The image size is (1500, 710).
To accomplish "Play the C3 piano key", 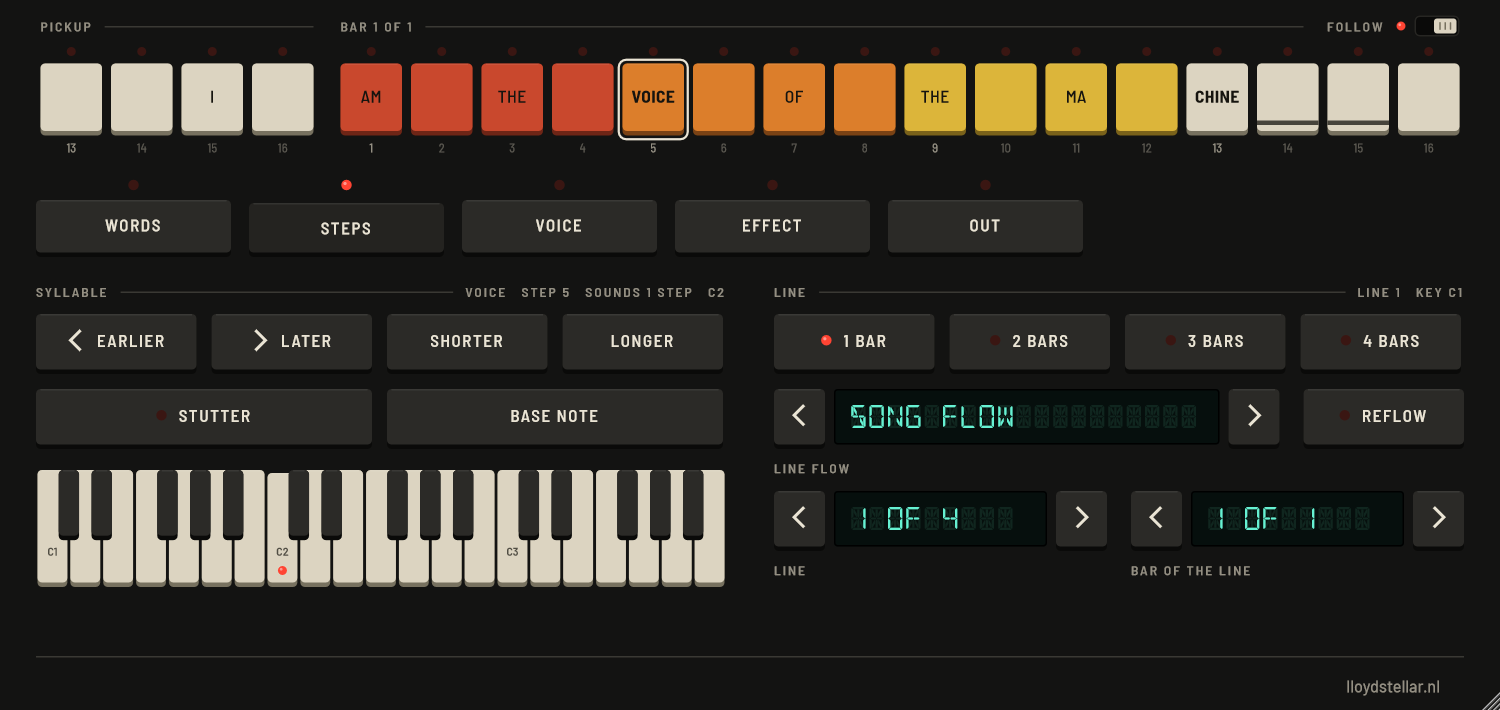I will 513,562.
